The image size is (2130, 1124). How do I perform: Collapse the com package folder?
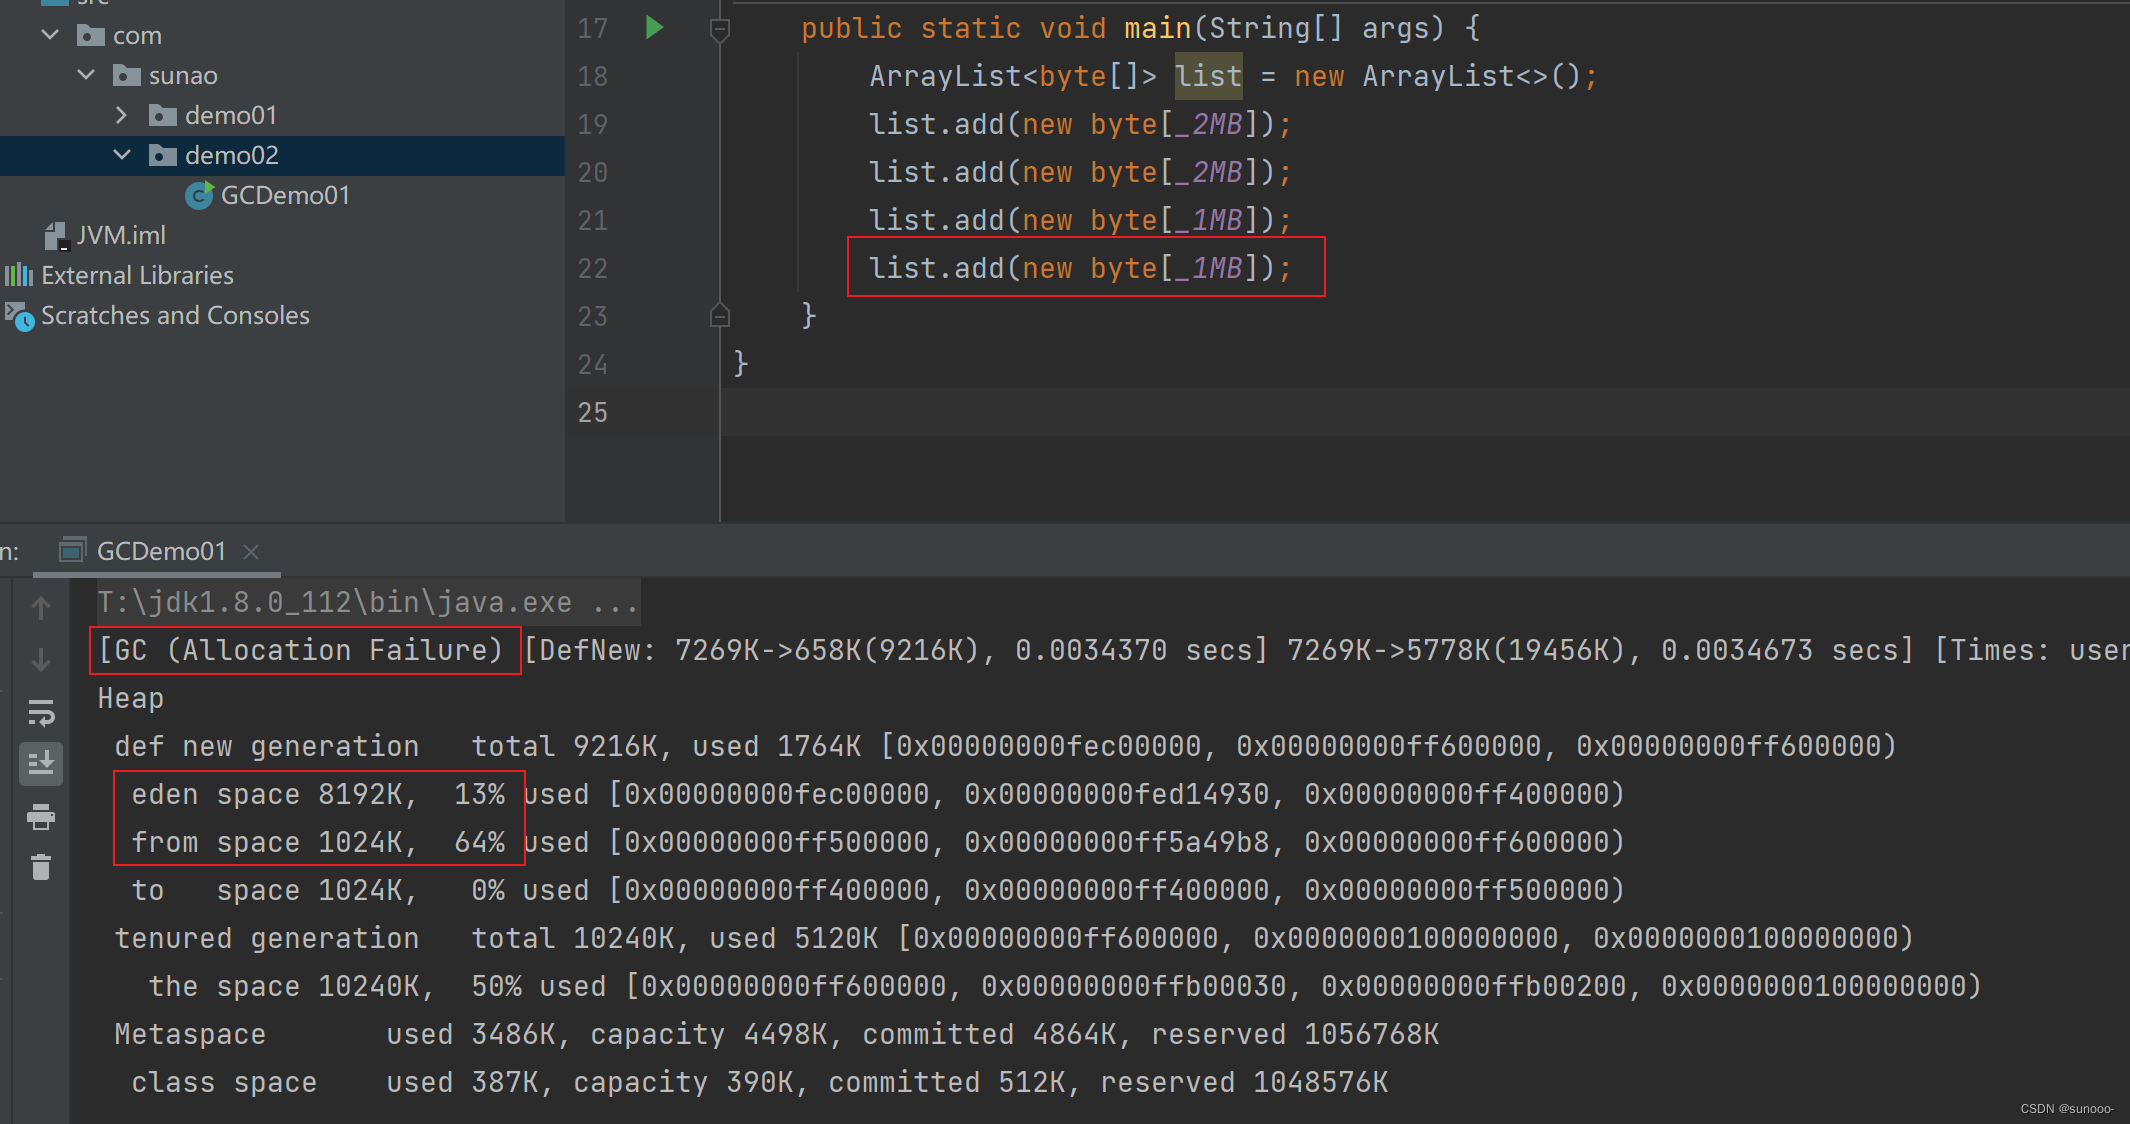(50, 35)
